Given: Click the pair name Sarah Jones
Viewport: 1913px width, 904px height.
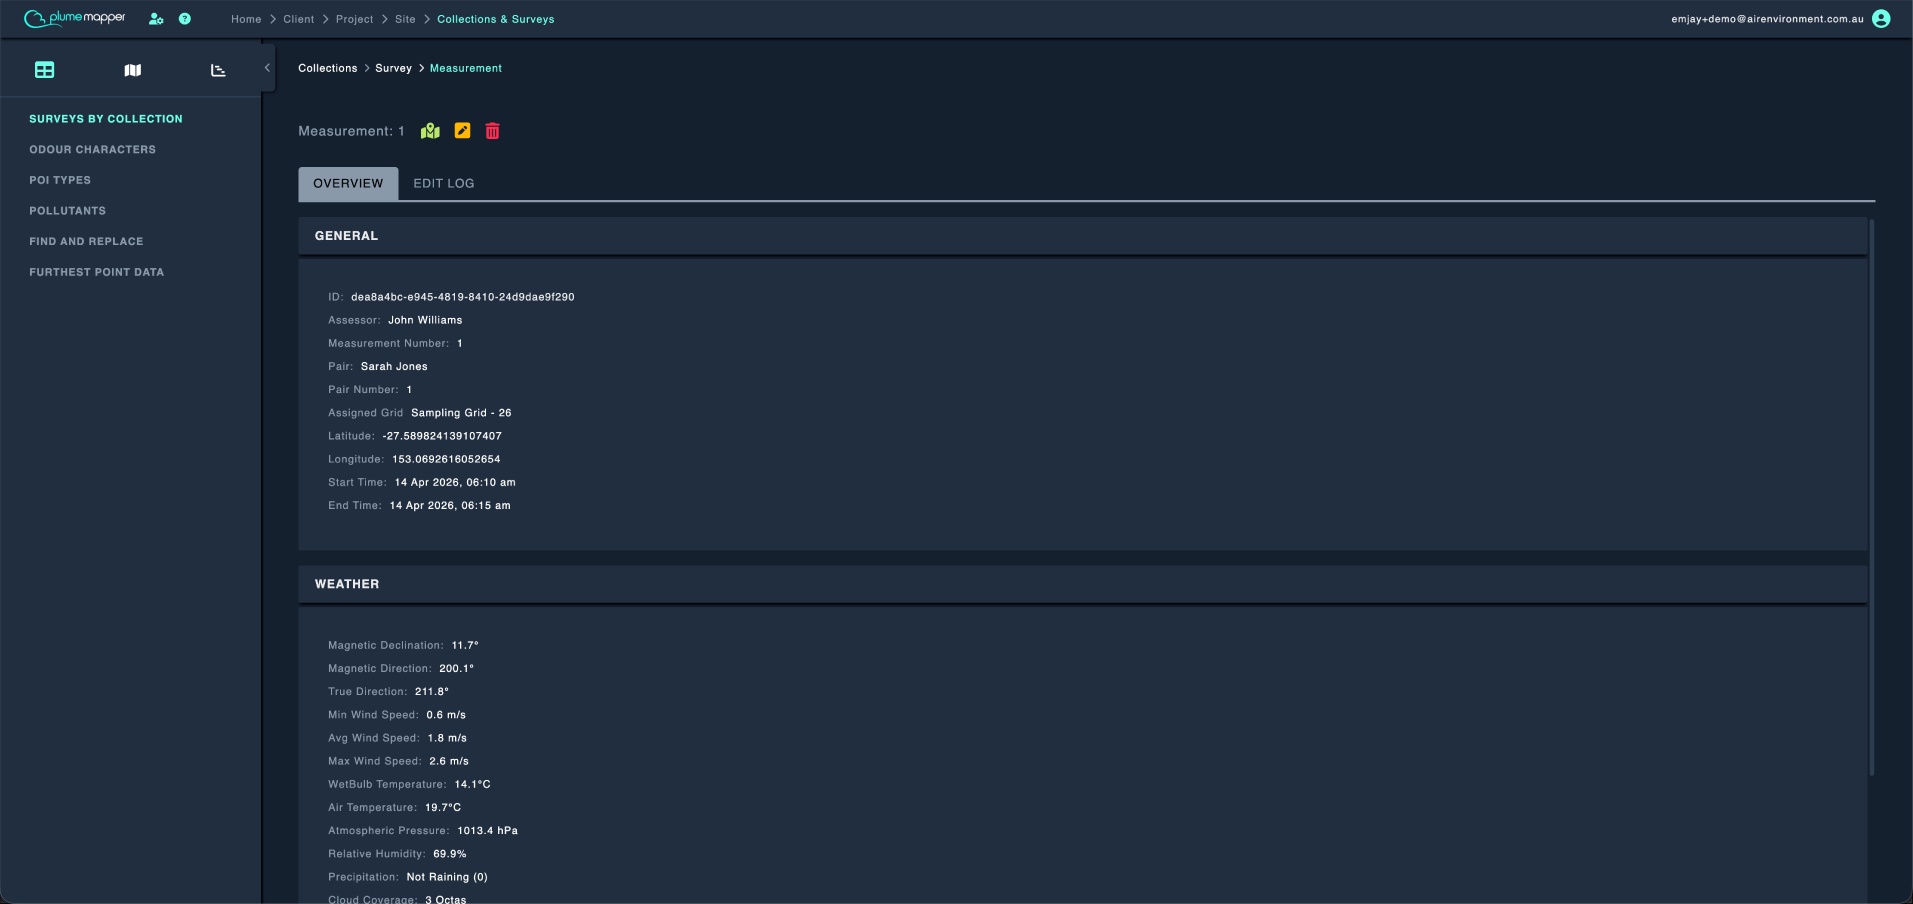Looking at the screenshot, I should click(394, 367).
